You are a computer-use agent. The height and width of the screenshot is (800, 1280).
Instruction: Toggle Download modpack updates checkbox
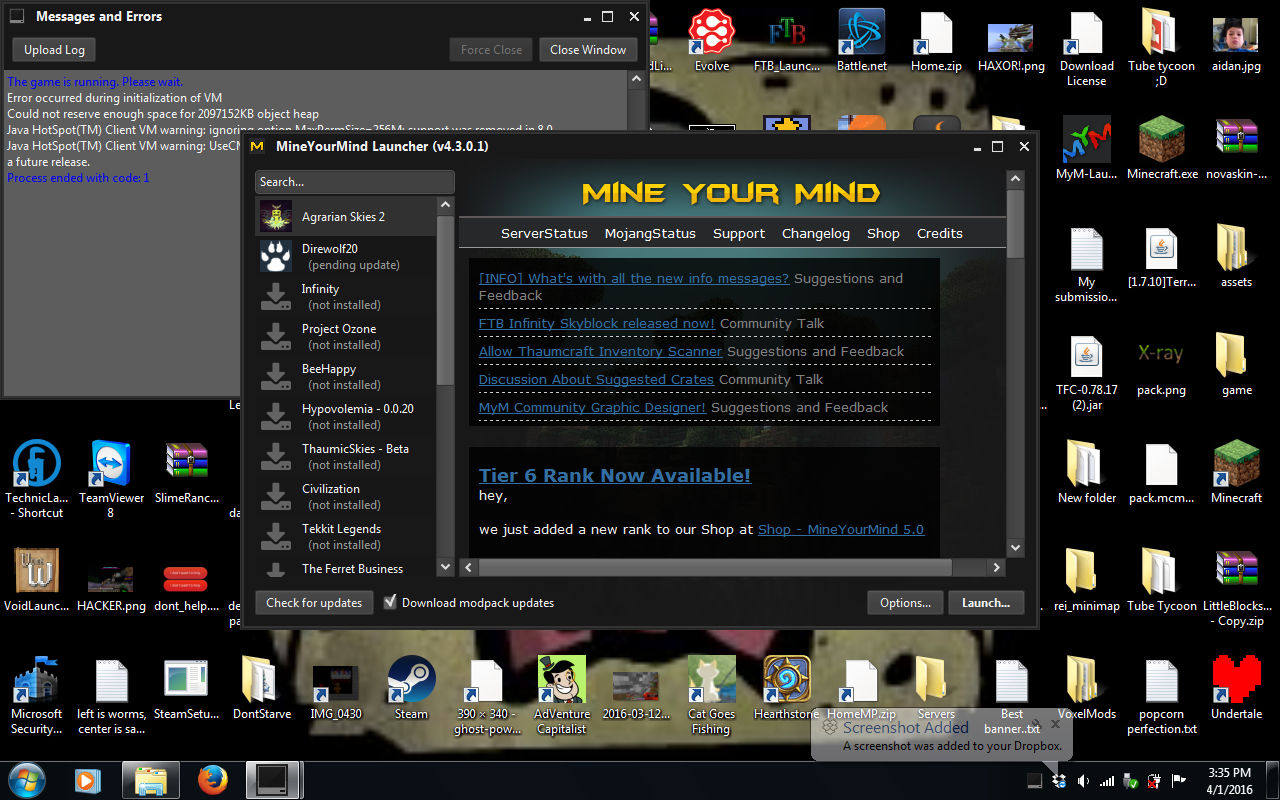coord(390,602)
